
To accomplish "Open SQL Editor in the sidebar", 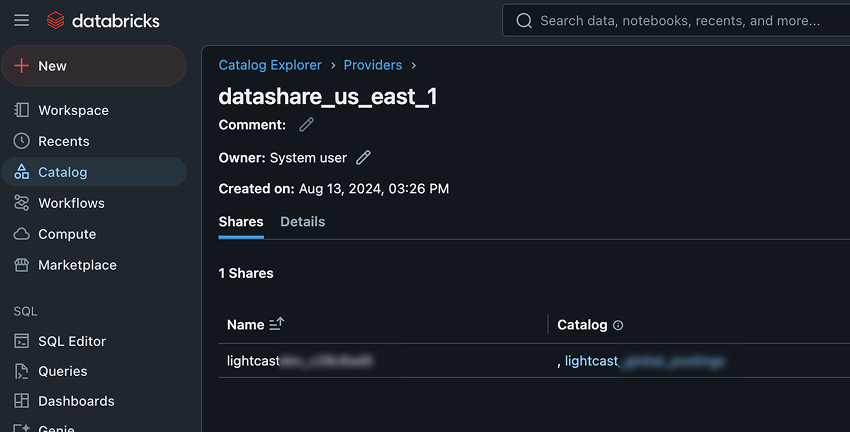I will click(x=94, y=341).
